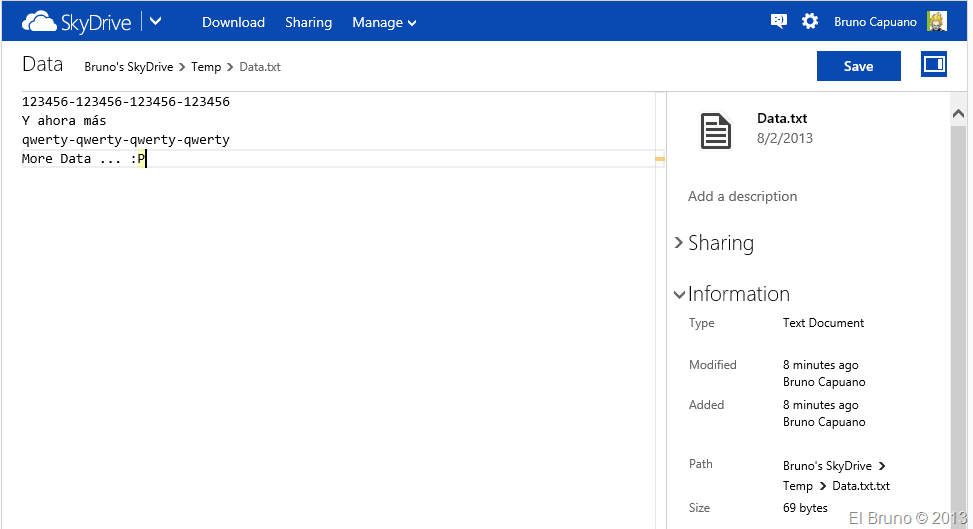
Task: Toggle the details pane icon
Action: click(934, 65)
